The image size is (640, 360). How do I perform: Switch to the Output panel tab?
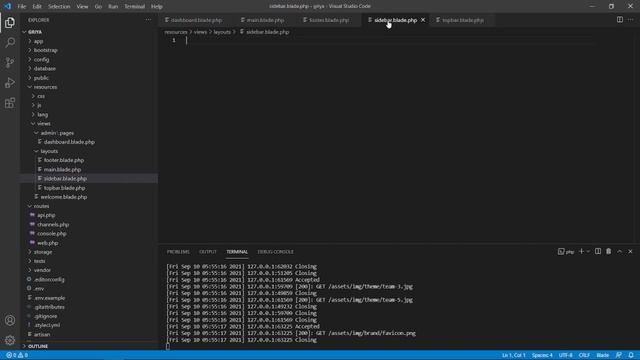[208, 252]
